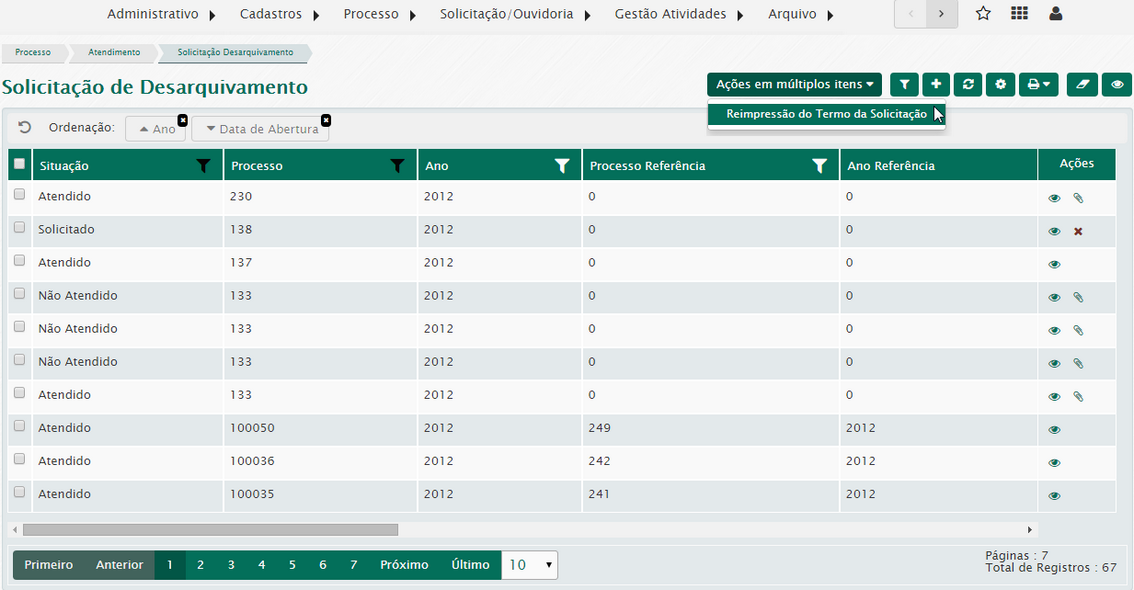
Task: Select Reimpressão do Termo da Solicitação
Action: click(826, 114)
